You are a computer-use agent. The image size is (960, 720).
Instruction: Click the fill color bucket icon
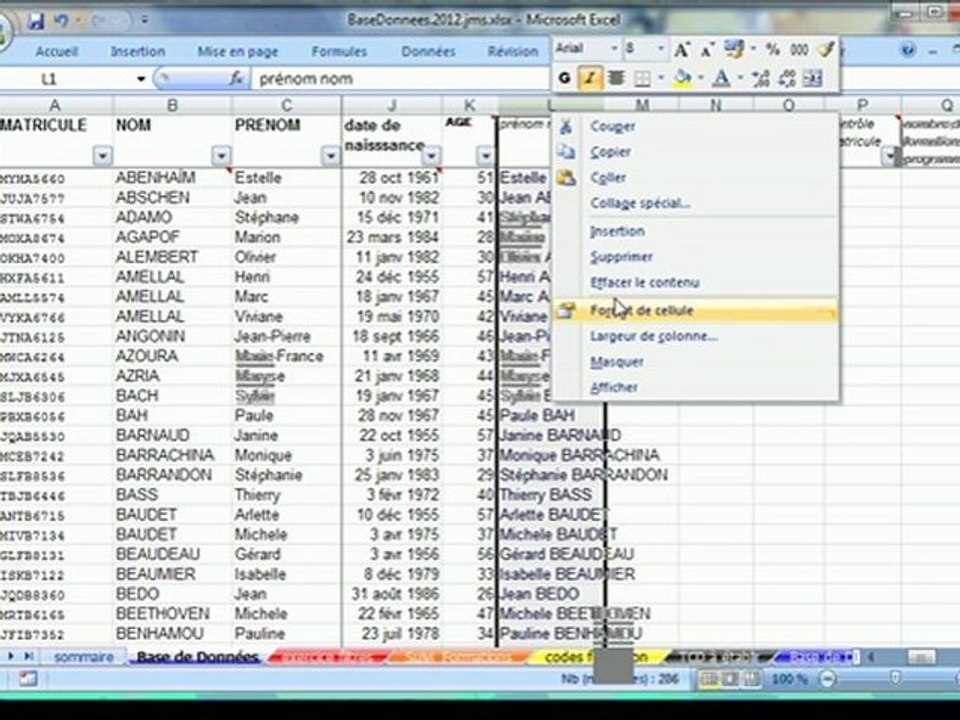(681, 78)
